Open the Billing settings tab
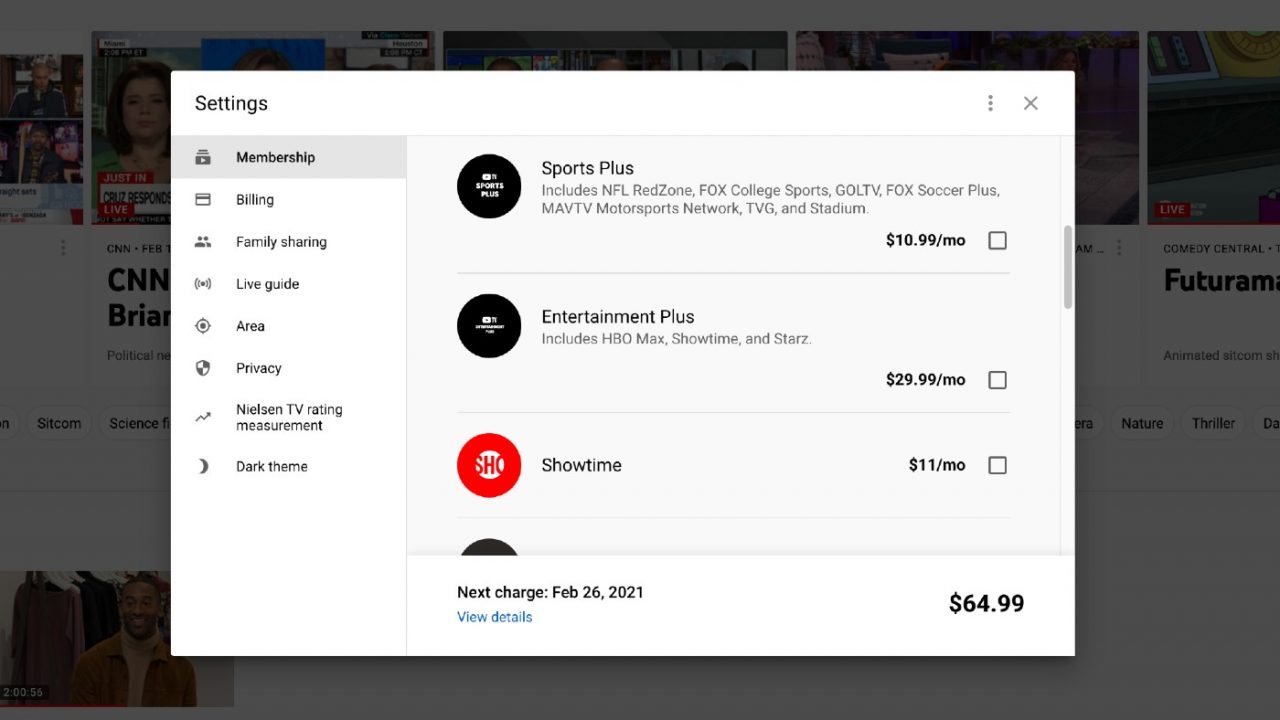Viewport: 1280px width, 720px height. (x=255, y=200)
